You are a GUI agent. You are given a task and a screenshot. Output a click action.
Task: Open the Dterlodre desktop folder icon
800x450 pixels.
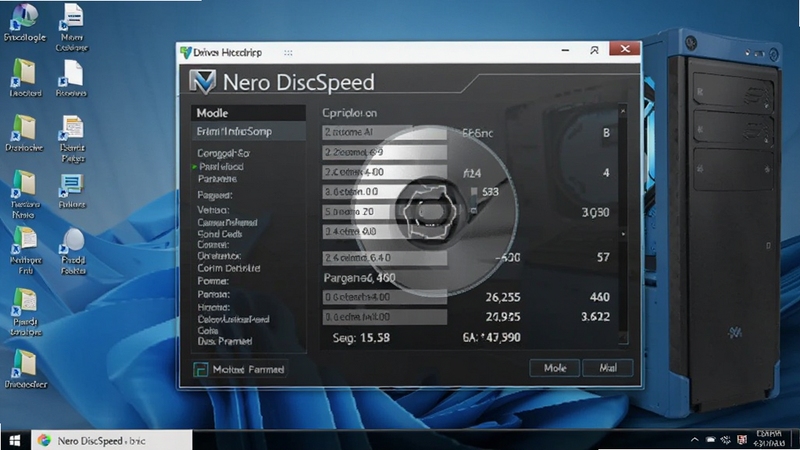point(24,133)
